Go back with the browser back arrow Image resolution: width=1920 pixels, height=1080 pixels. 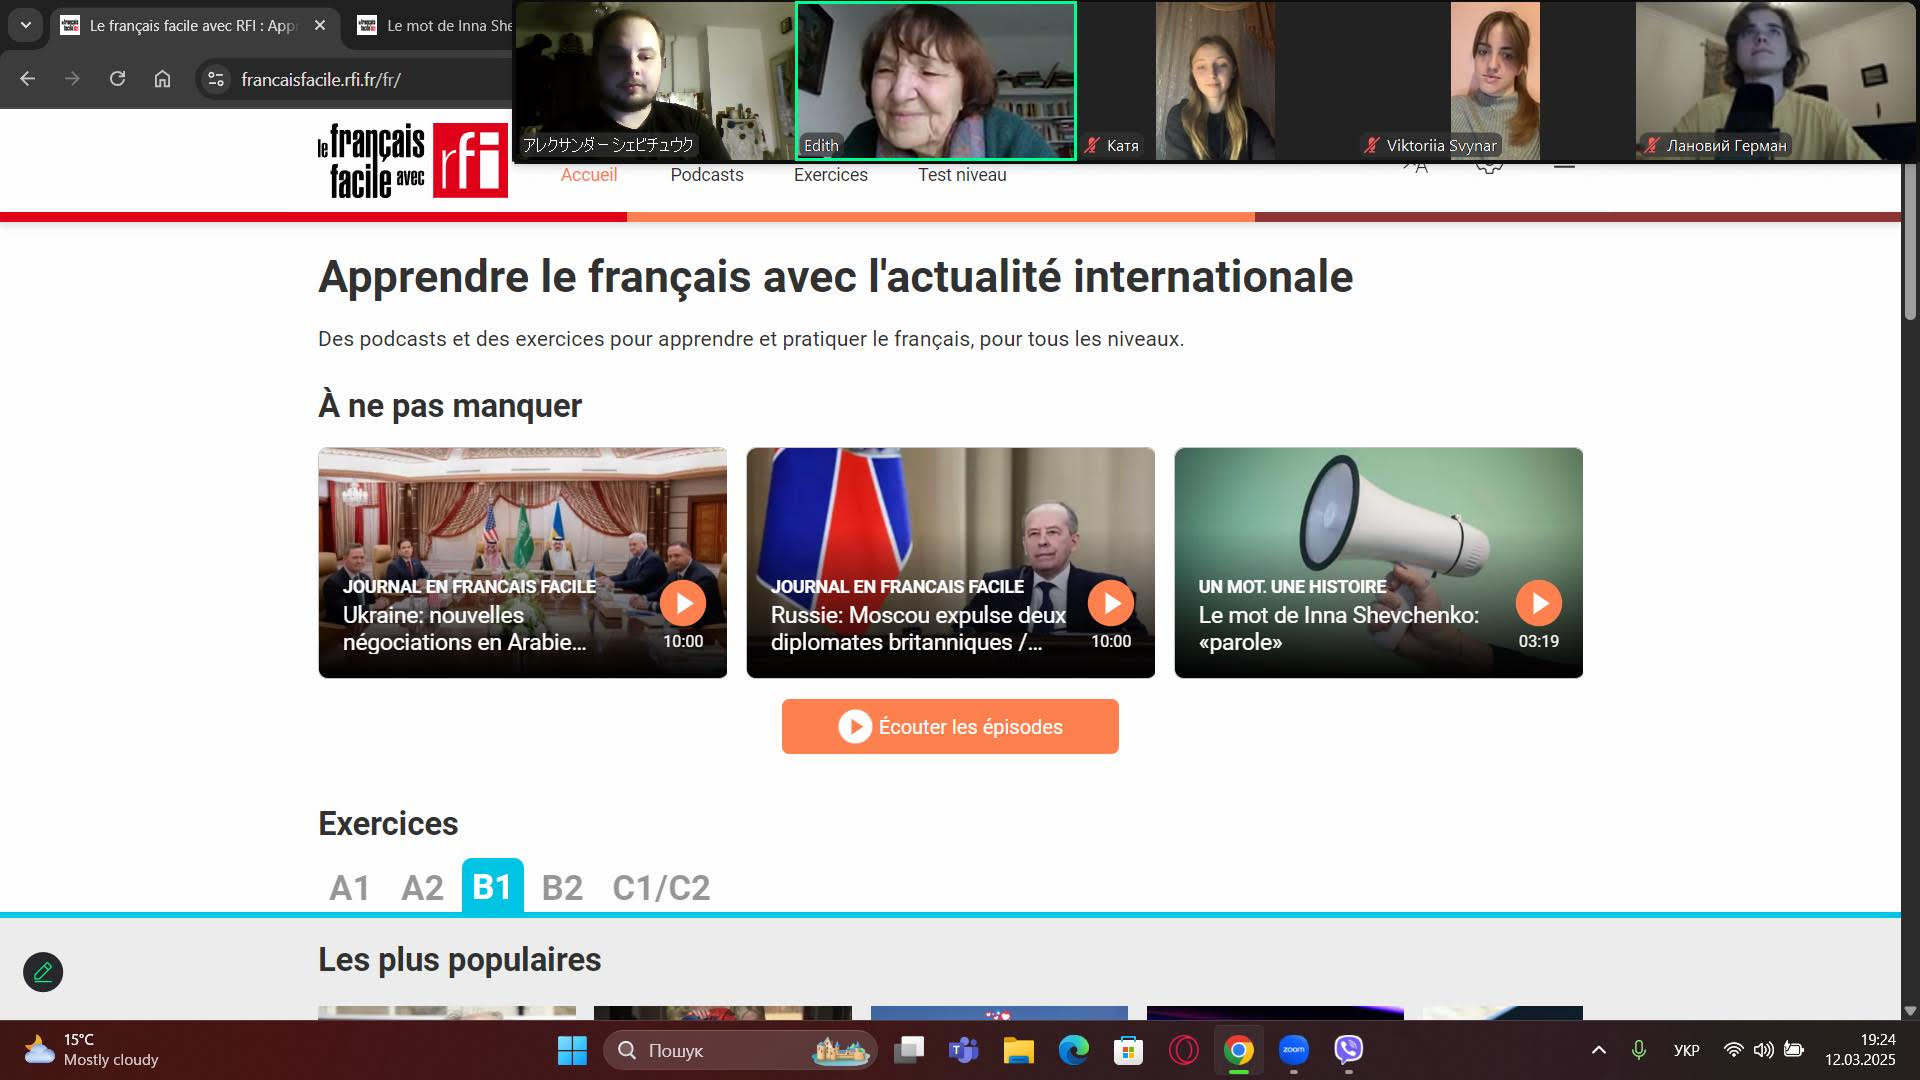point(27,79)
